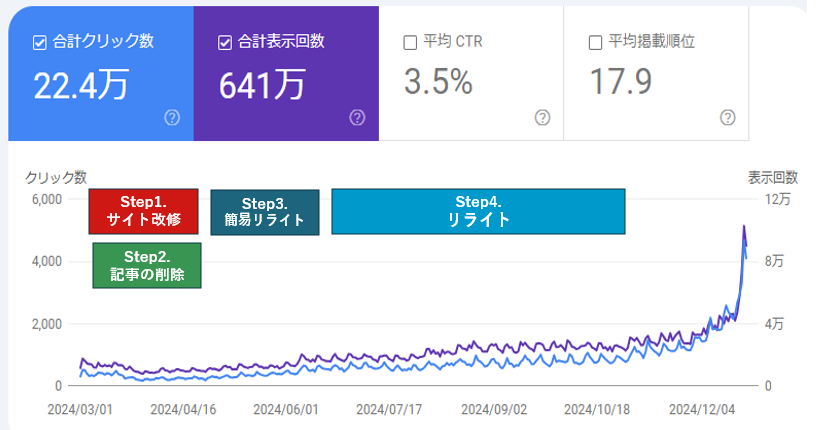Select the 641万 total impressions value
Image resolution: width=824 pixels, height=430 pixels.
[x=262, y=84]
